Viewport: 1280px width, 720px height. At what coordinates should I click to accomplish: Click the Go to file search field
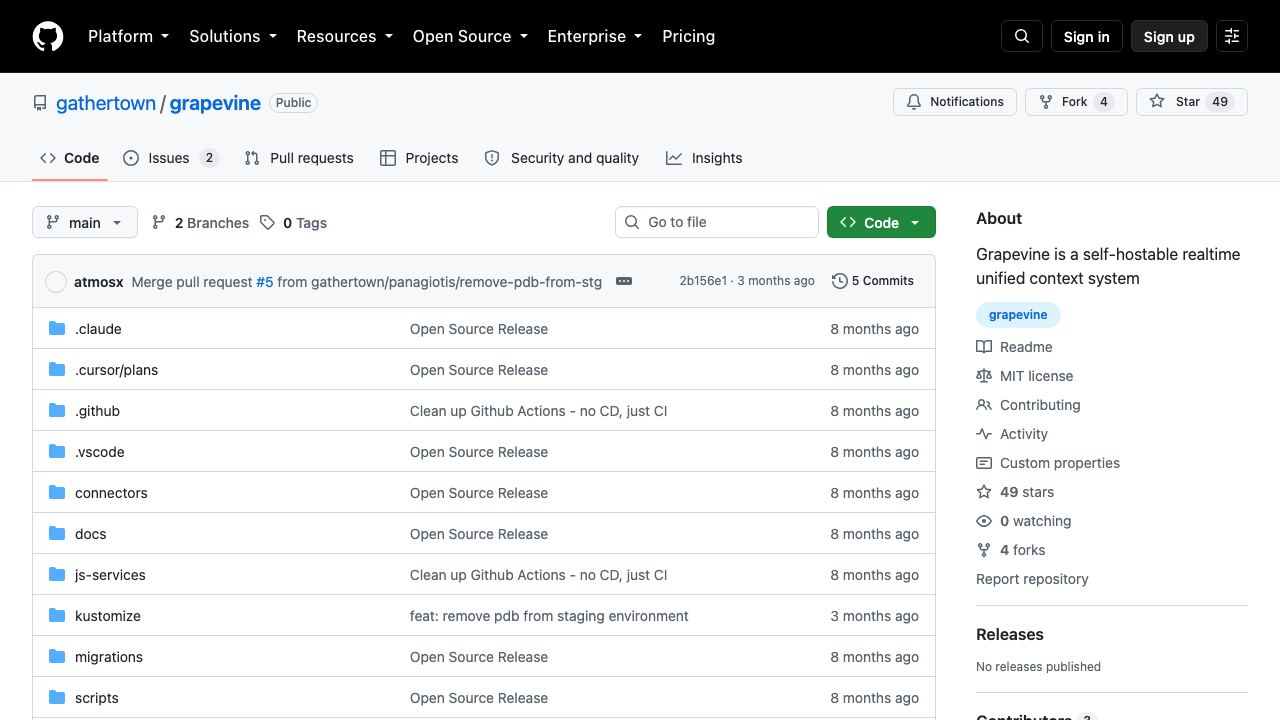pyautogui.click(x=717, y=222)
